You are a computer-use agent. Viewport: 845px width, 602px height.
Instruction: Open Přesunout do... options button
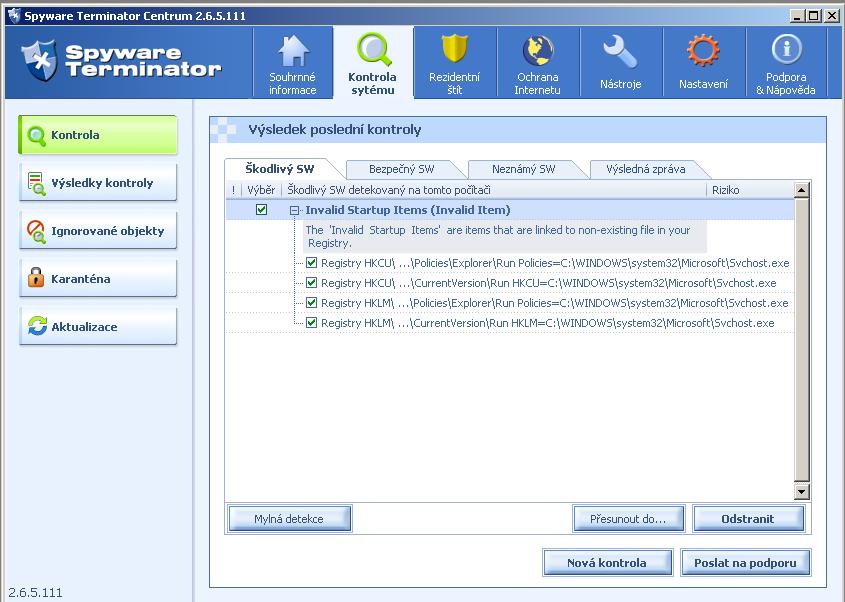pos(627,518)
